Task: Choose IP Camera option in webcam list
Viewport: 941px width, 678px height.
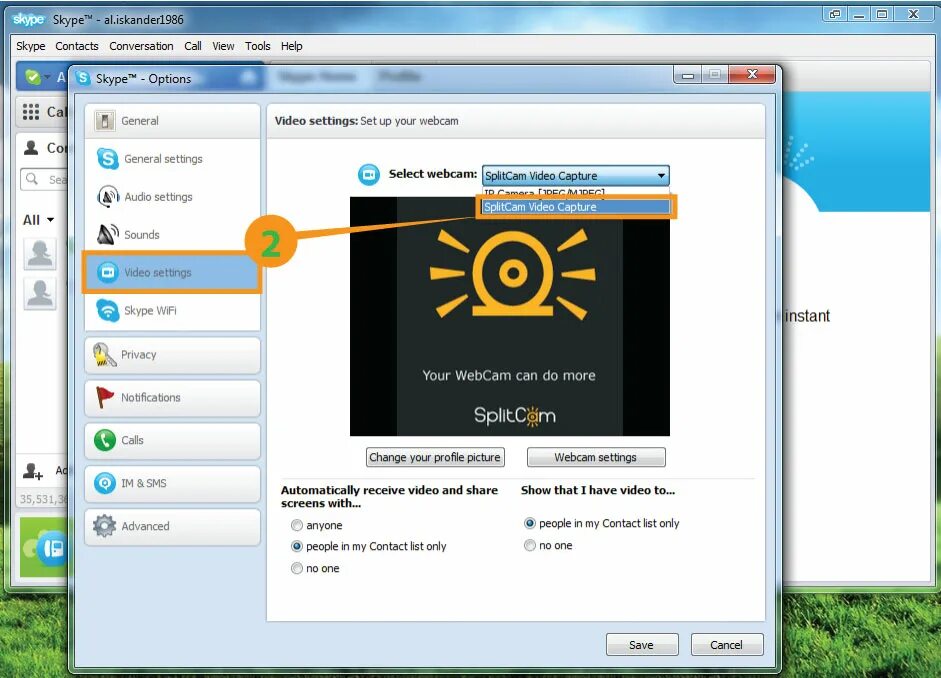Action: [575, 193]
